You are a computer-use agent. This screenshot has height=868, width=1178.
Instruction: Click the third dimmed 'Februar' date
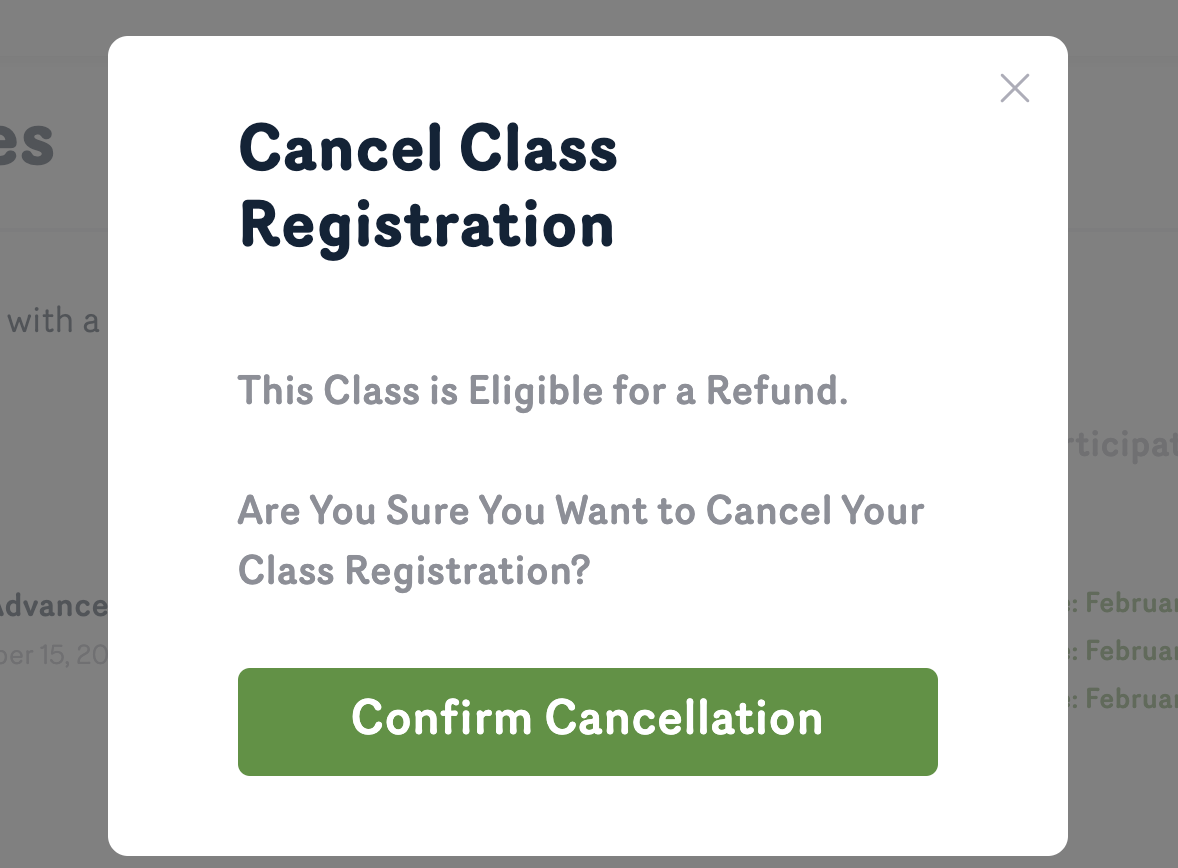[x=1131, y=698]
